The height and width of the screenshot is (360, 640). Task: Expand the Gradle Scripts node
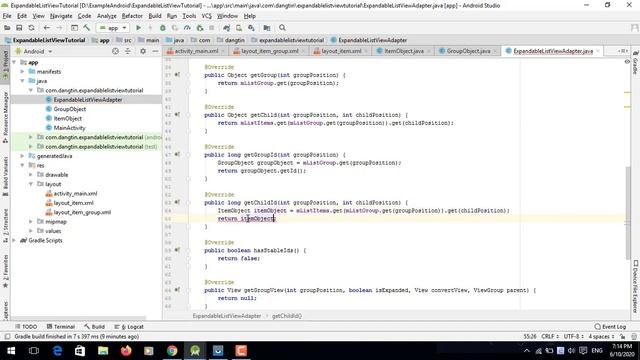click(15, 240)
